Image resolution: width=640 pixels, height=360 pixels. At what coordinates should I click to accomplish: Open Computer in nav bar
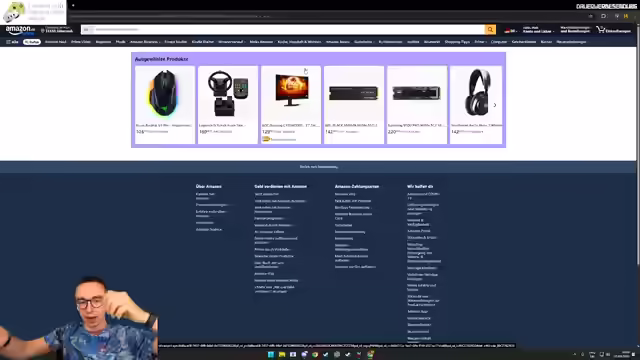[499, 42]
